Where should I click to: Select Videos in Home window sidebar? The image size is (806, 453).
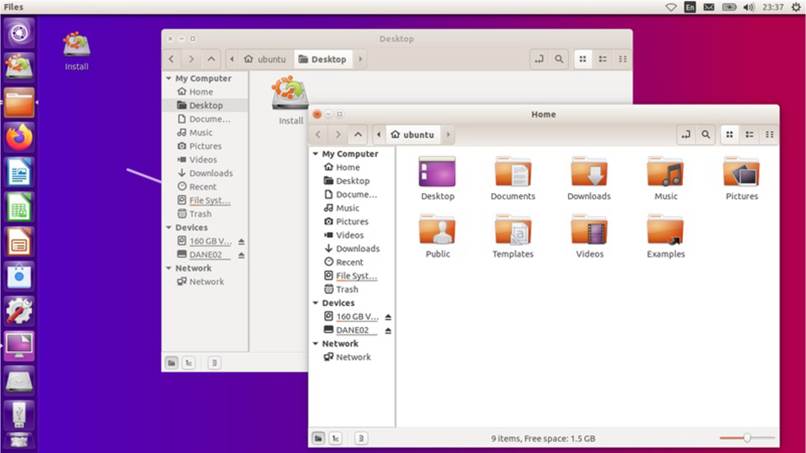tap(344, 235)
